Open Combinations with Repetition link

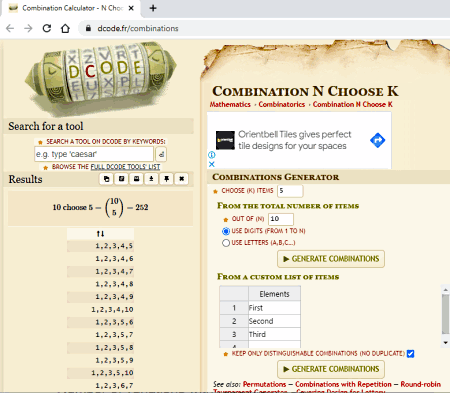coord(343,384)
